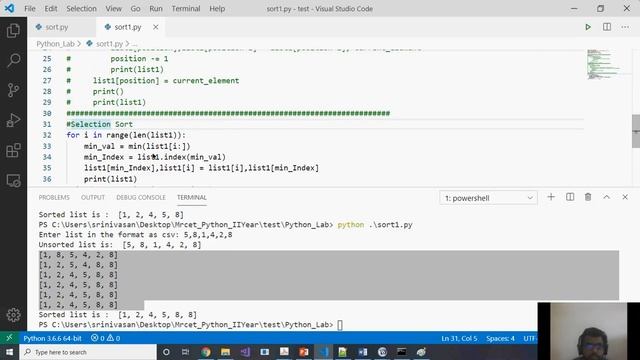640x360 pixels.
Task: Open the Windows Start menu
Action: pyautogui.click(x=9, y=352)
